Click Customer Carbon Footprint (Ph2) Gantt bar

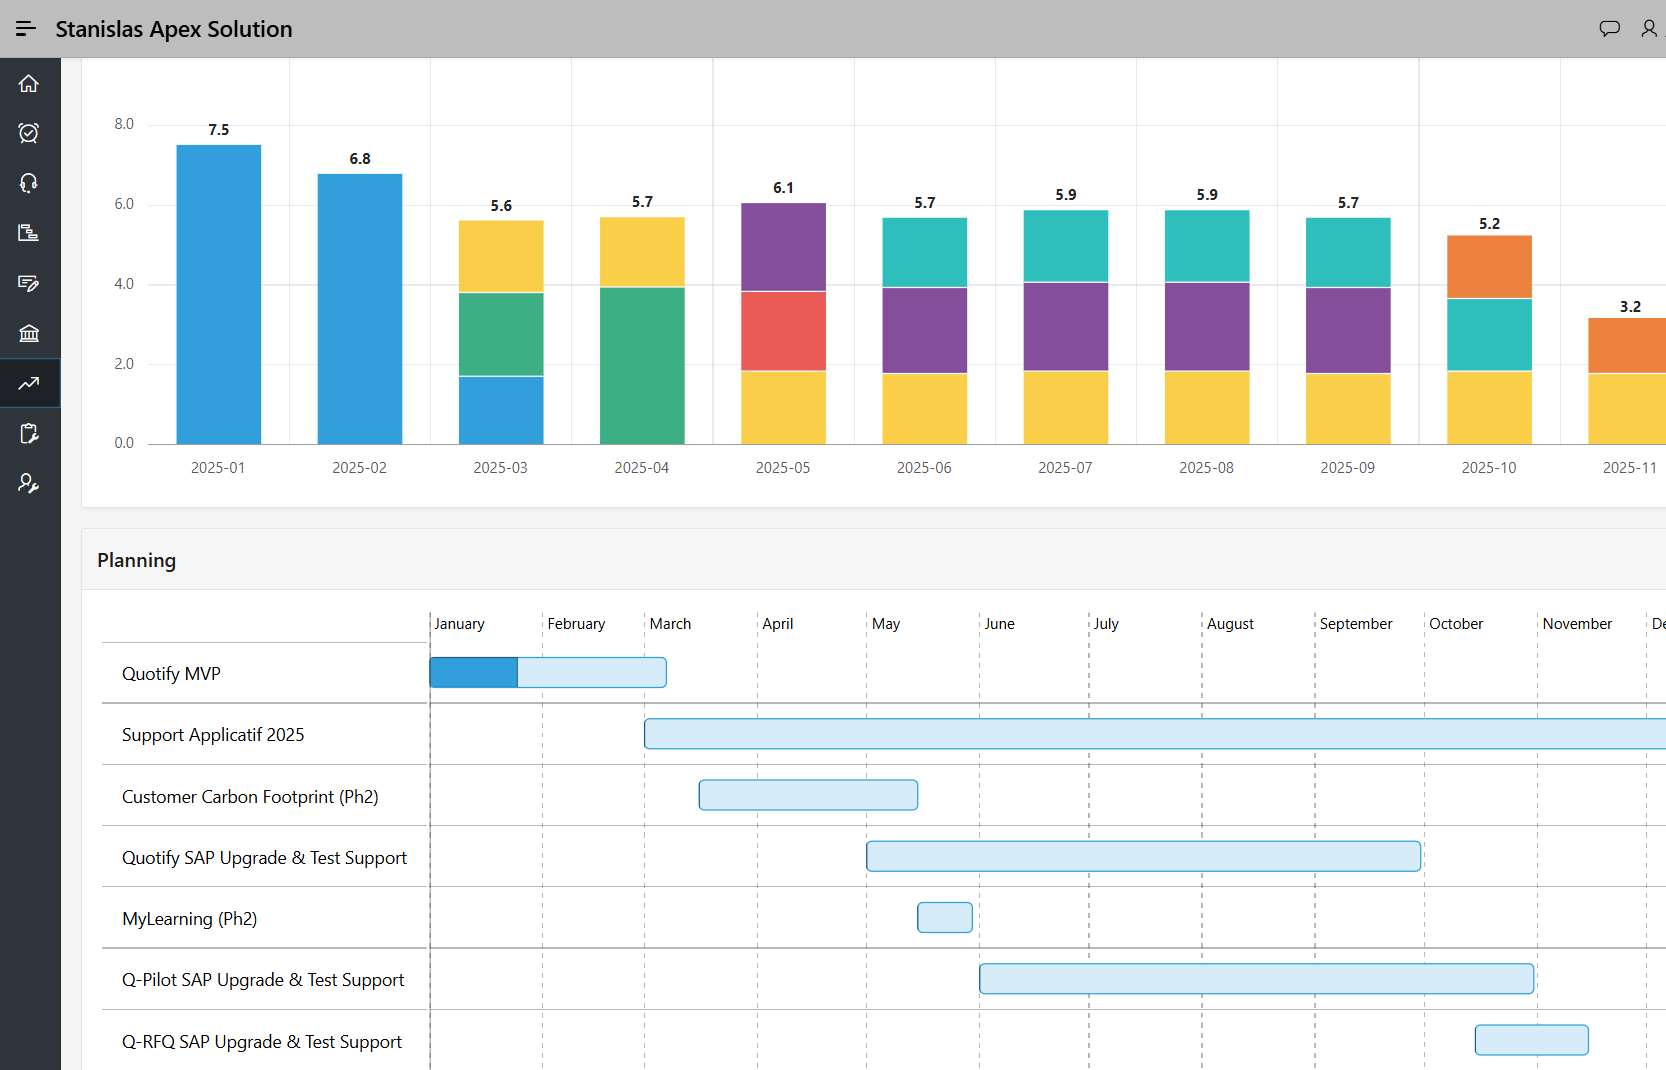[x=808, y=795]
